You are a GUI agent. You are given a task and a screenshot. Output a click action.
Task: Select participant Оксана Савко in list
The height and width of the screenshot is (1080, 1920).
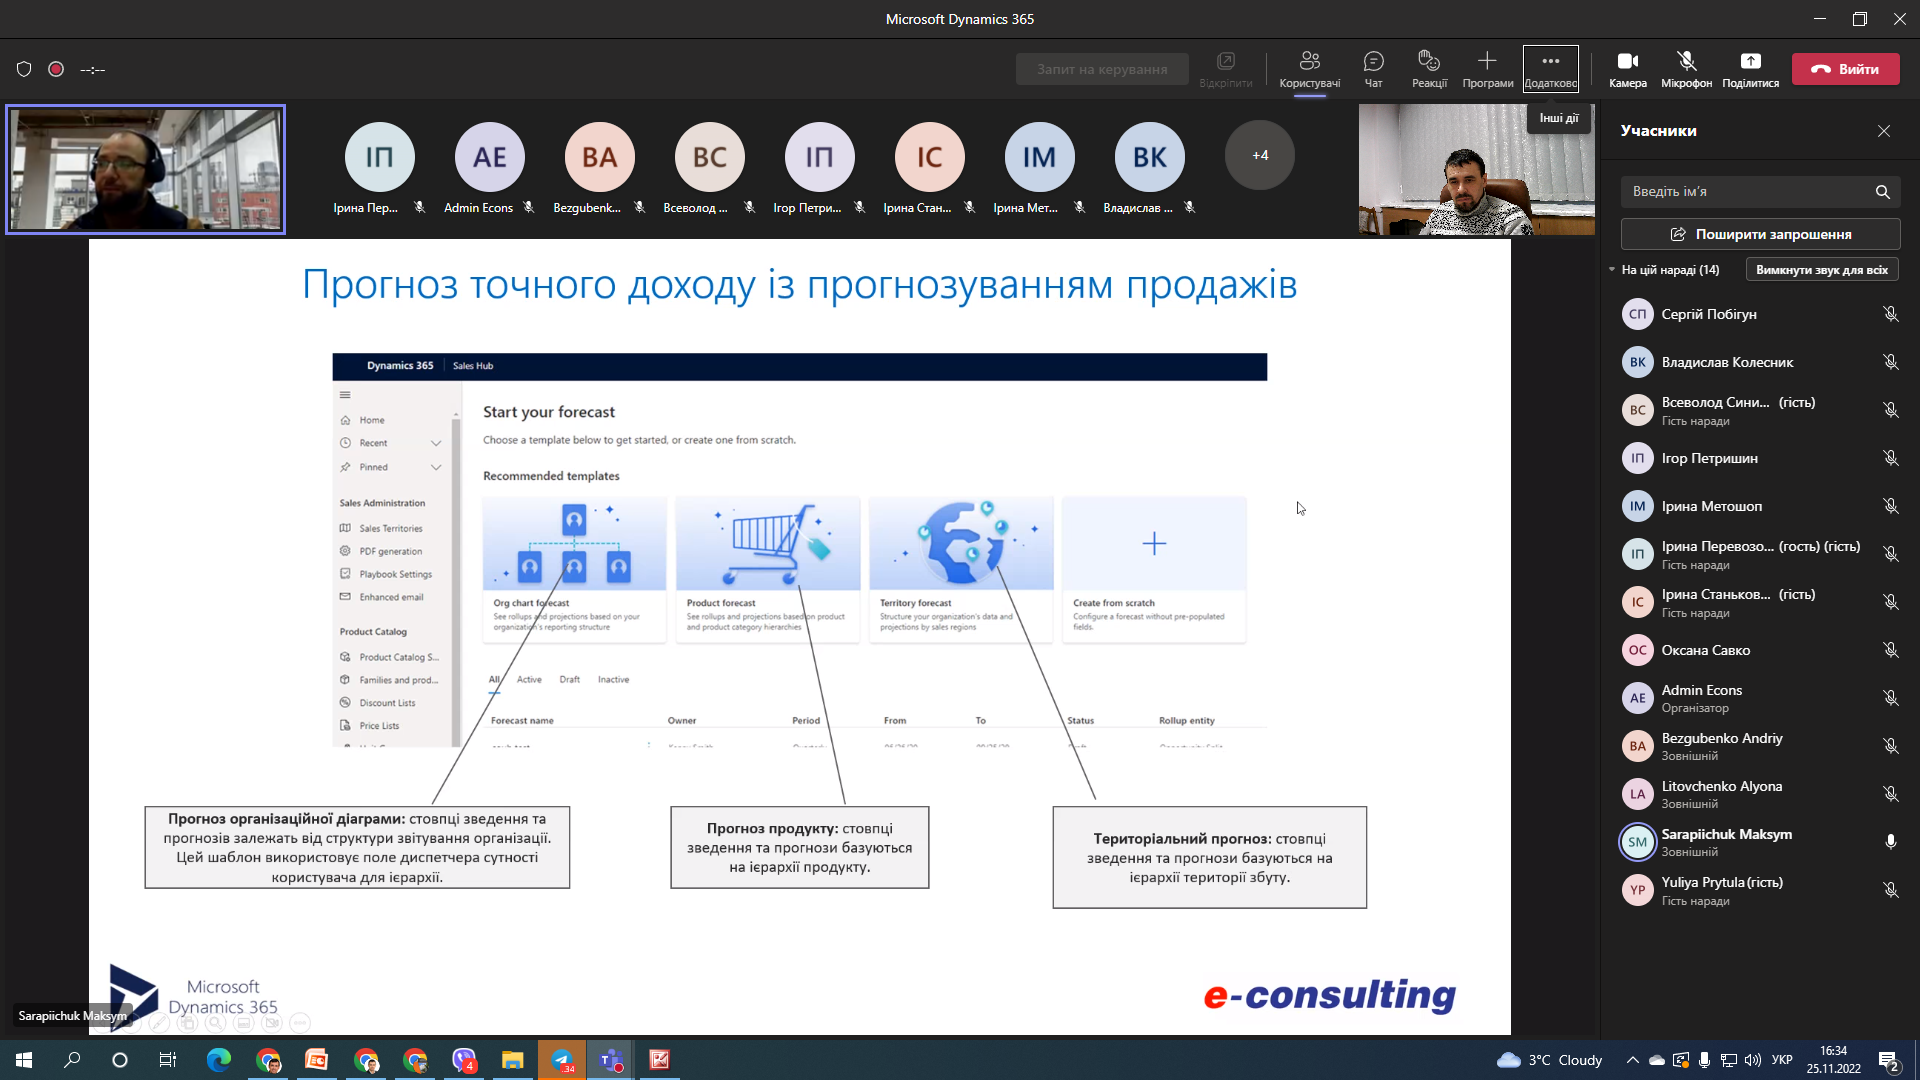pos(1705,650)
